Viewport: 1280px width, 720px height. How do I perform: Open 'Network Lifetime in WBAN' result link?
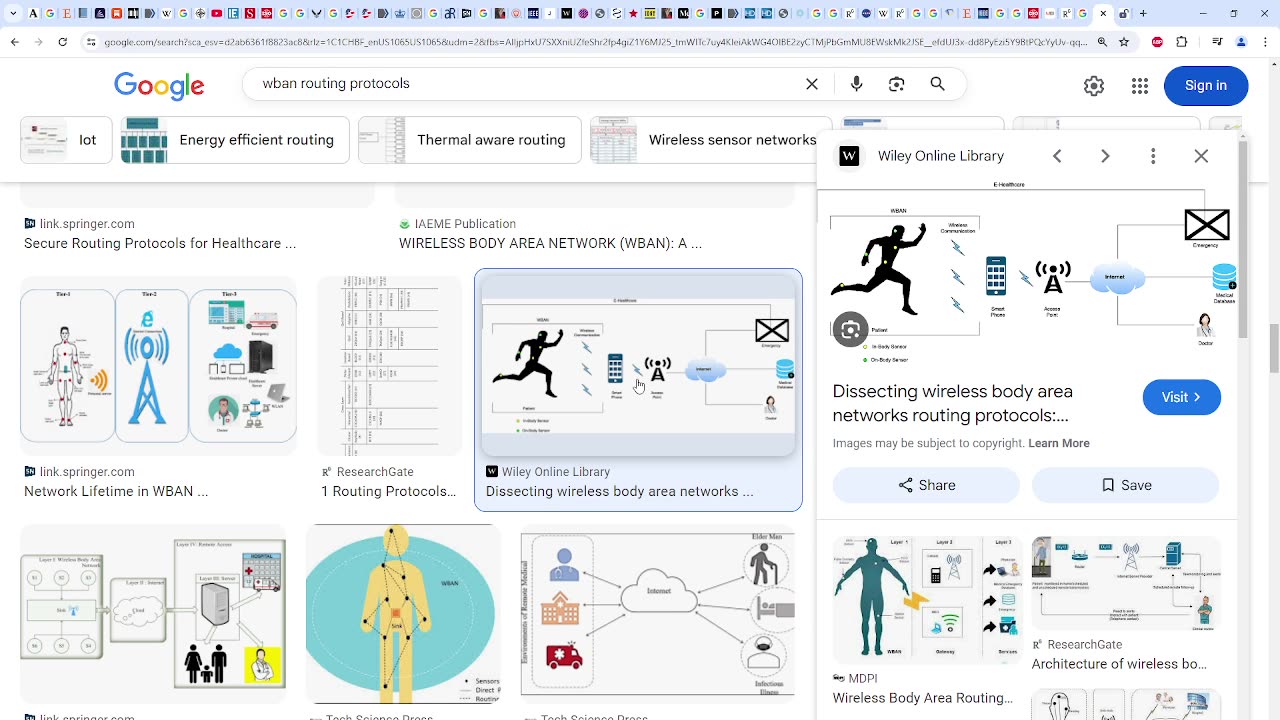(116, 491)
